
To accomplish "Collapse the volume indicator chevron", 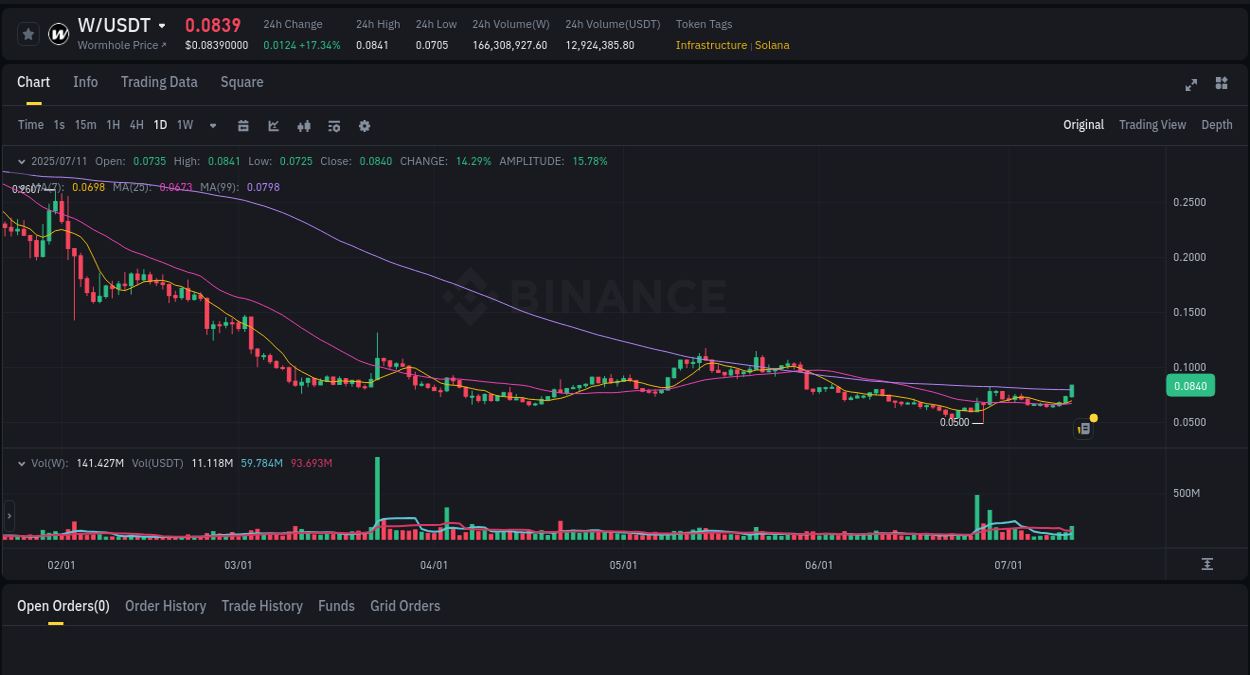I will (x=20, y=462).
